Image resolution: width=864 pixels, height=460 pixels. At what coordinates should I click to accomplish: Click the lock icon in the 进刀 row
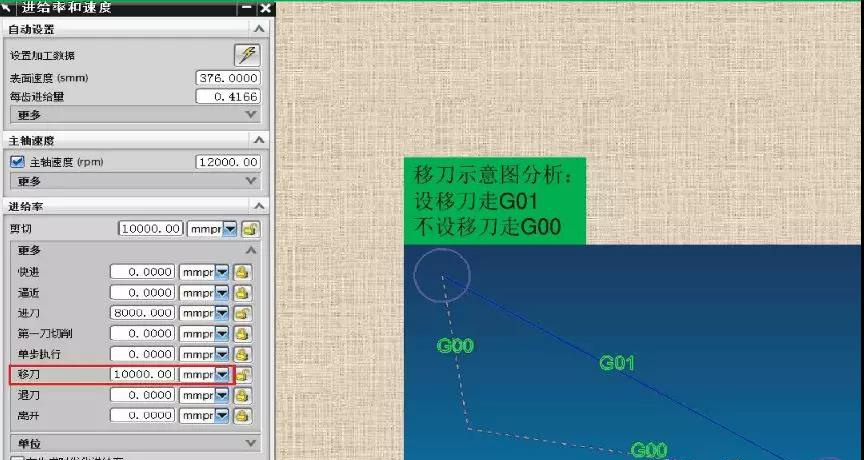[241, 313]
